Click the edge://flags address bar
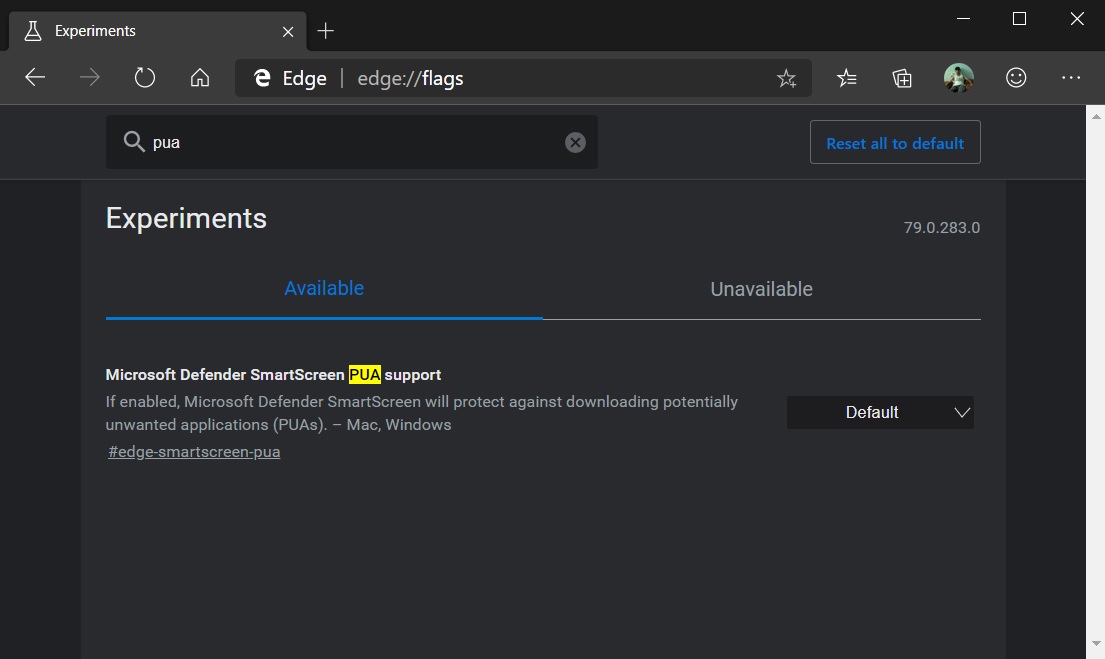This screenshot has height=659, width=1105. 523,78
